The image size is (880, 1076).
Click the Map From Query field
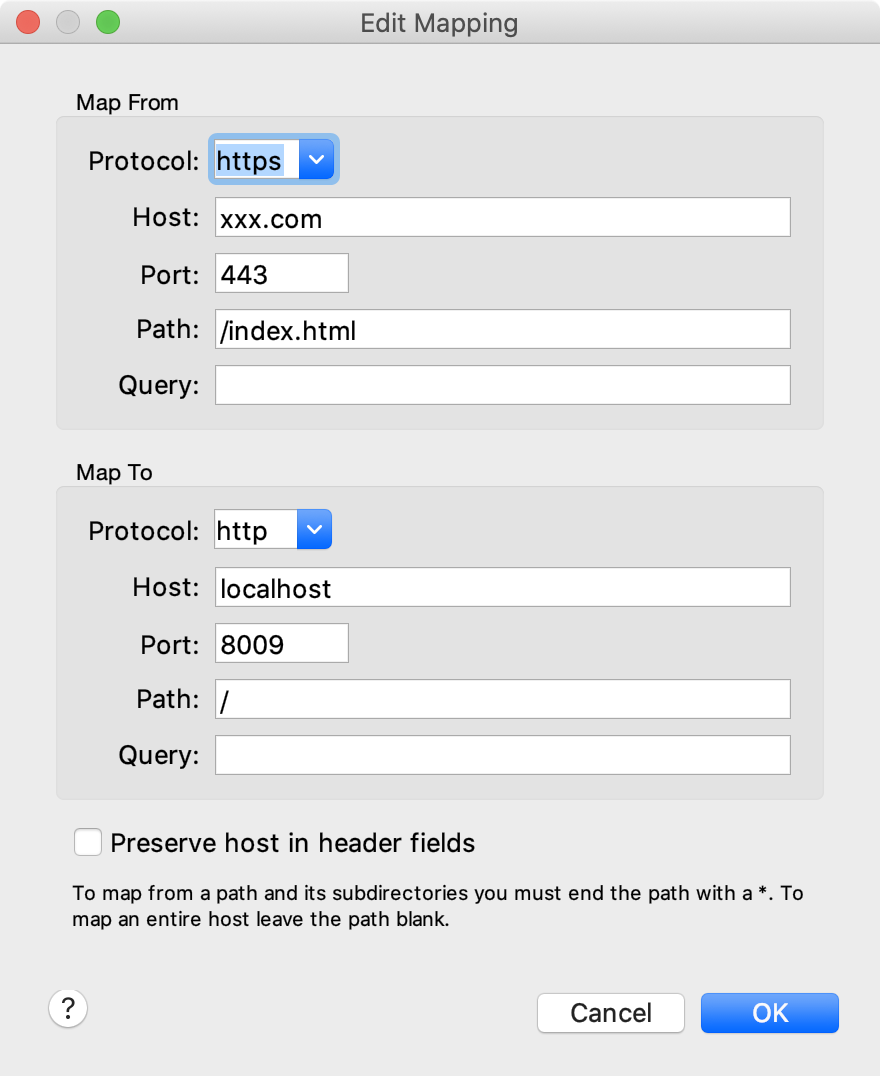click(x=502, y=385)
